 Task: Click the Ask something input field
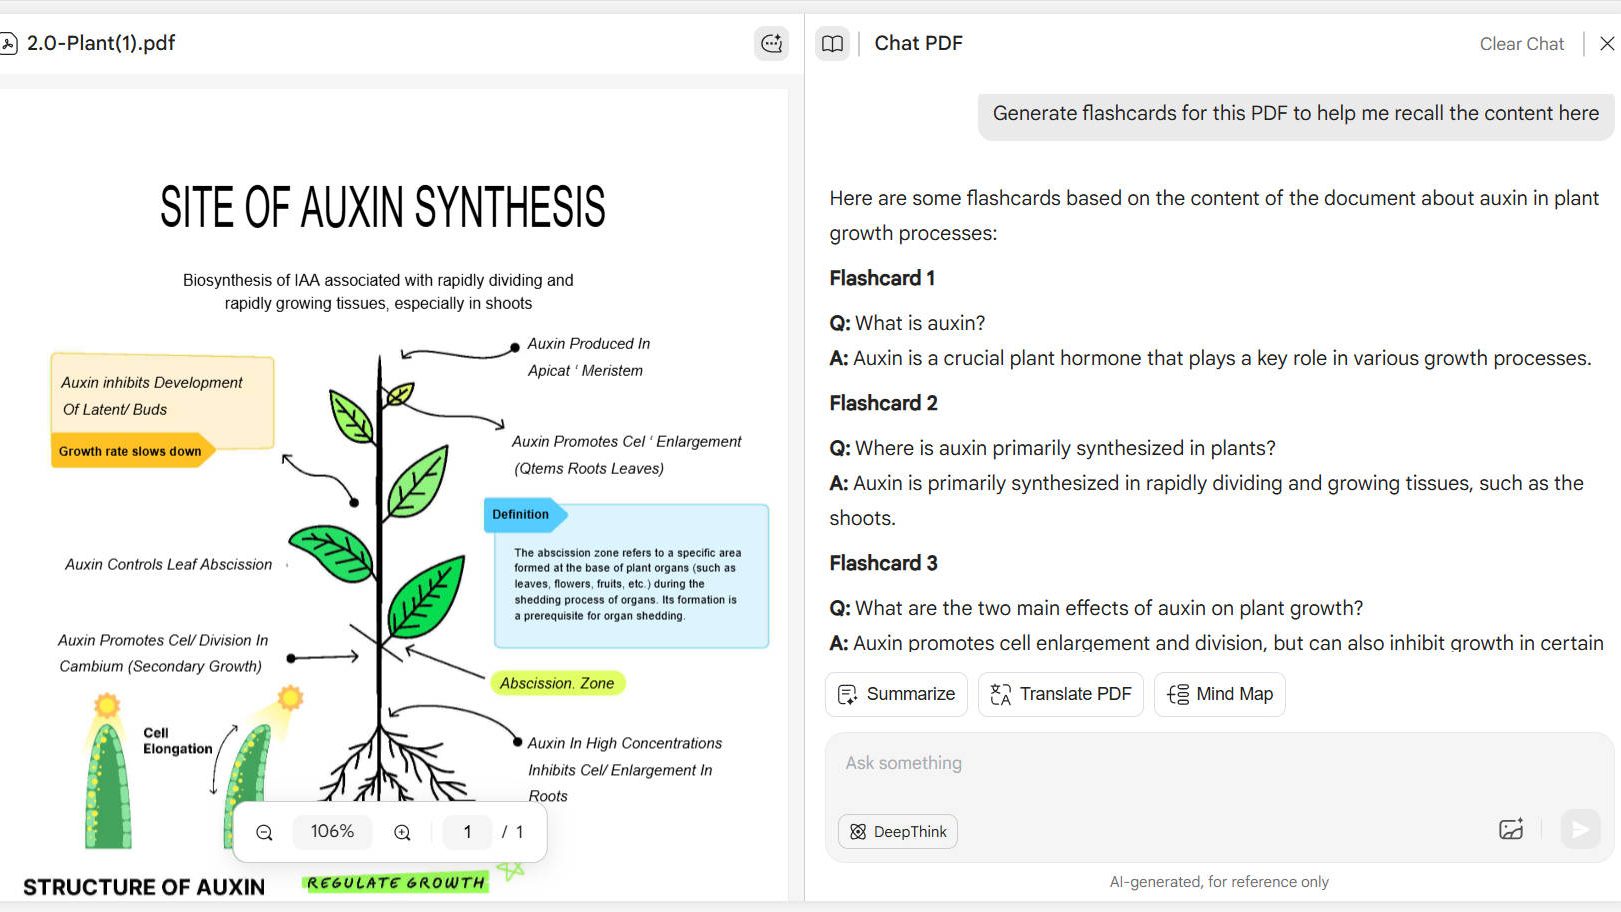click(x=1218, y=763)
